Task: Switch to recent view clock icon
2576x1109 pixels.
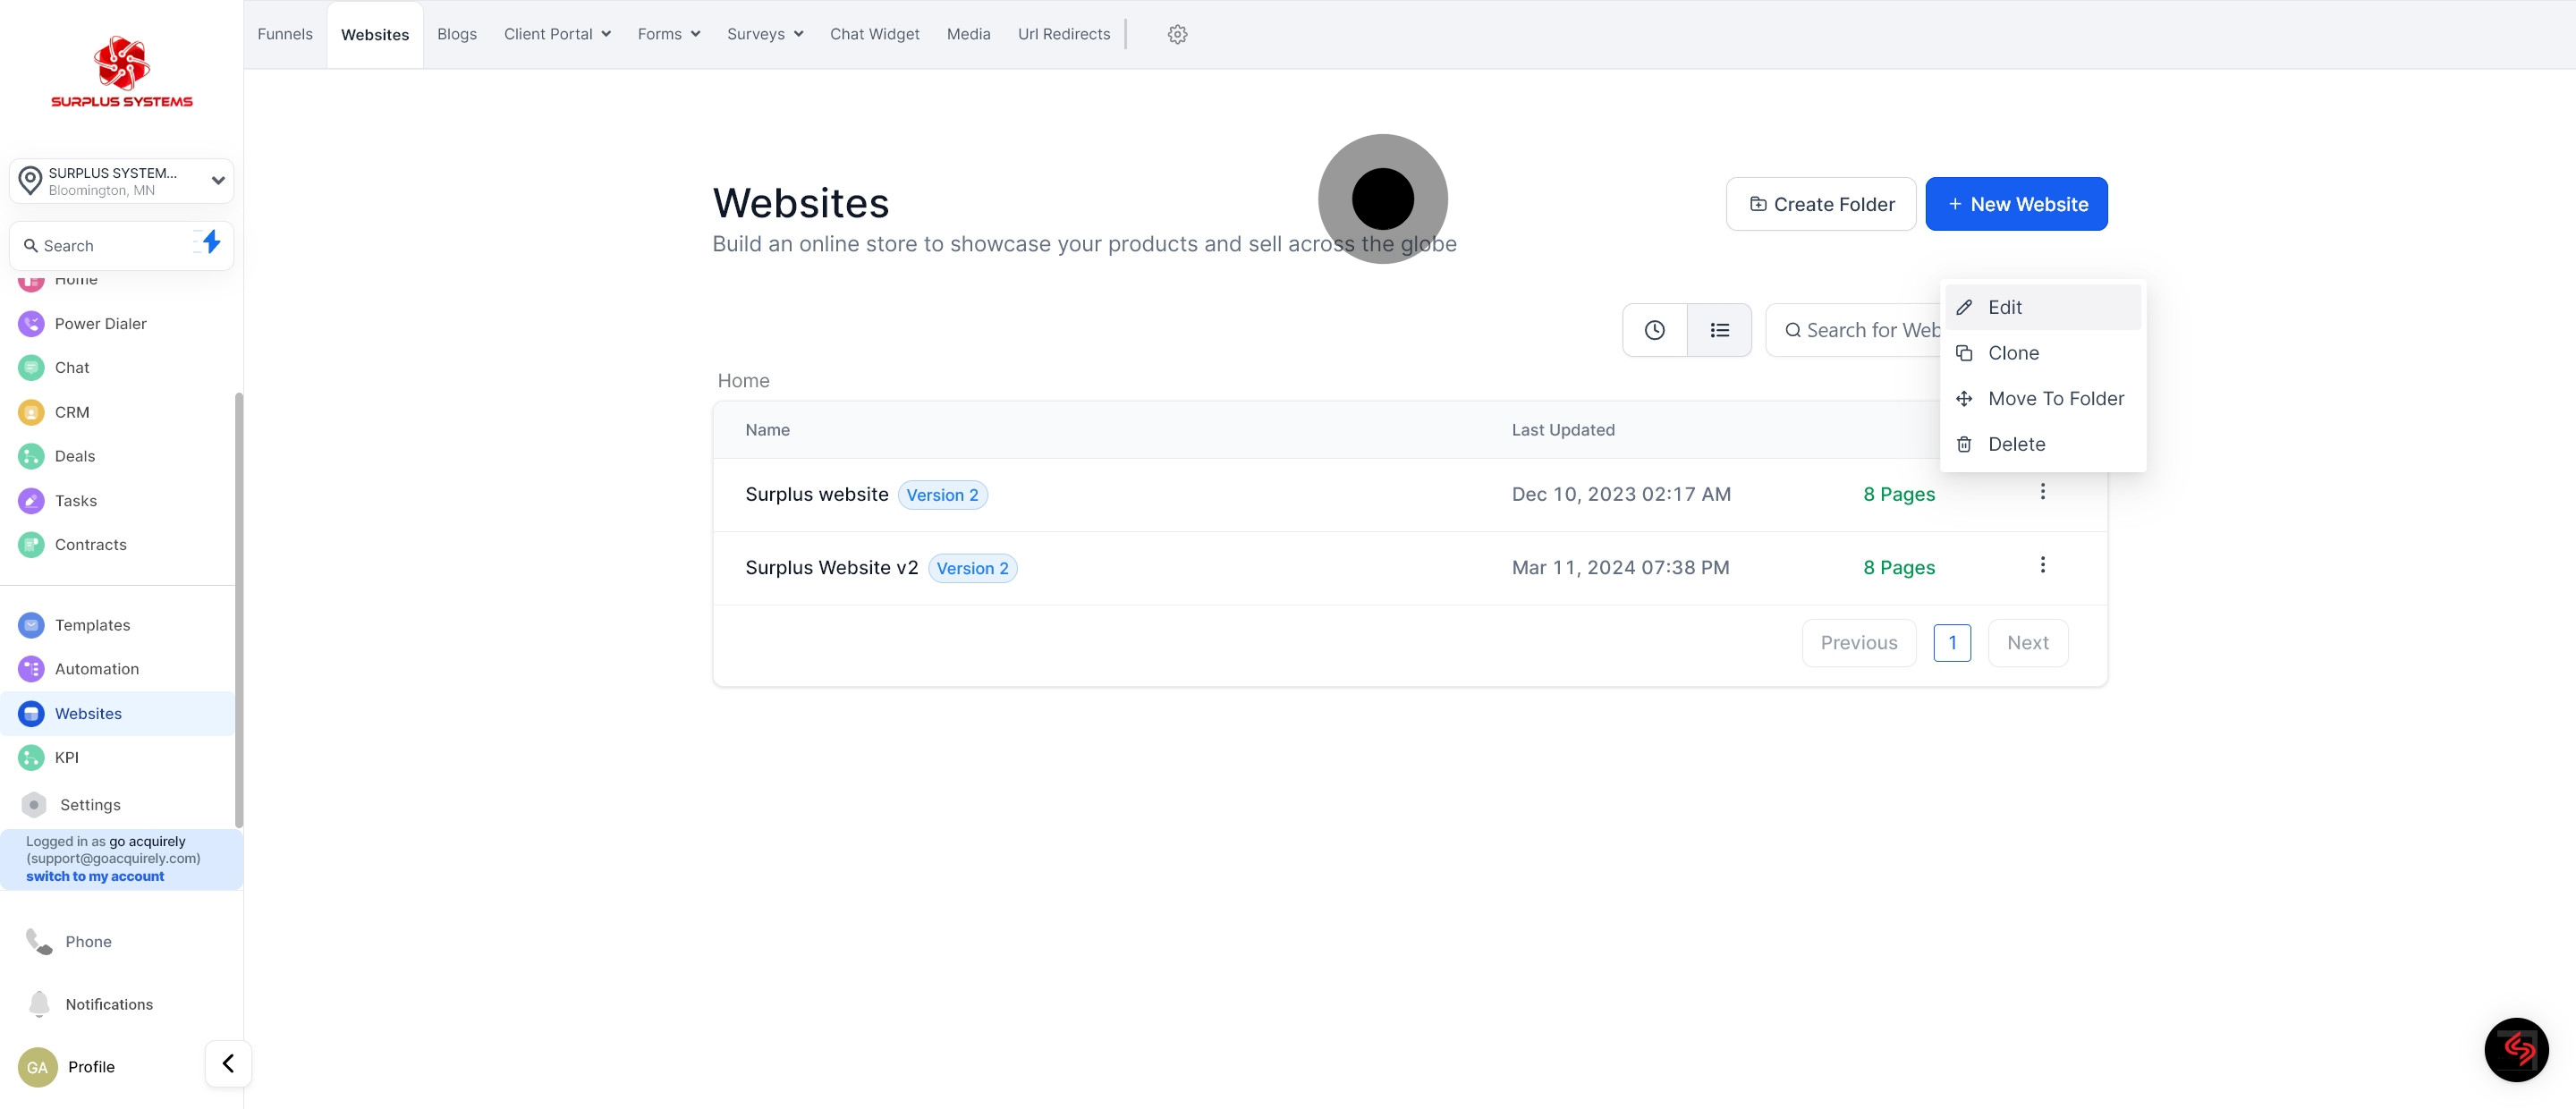Action: (x=1654, y=330)
